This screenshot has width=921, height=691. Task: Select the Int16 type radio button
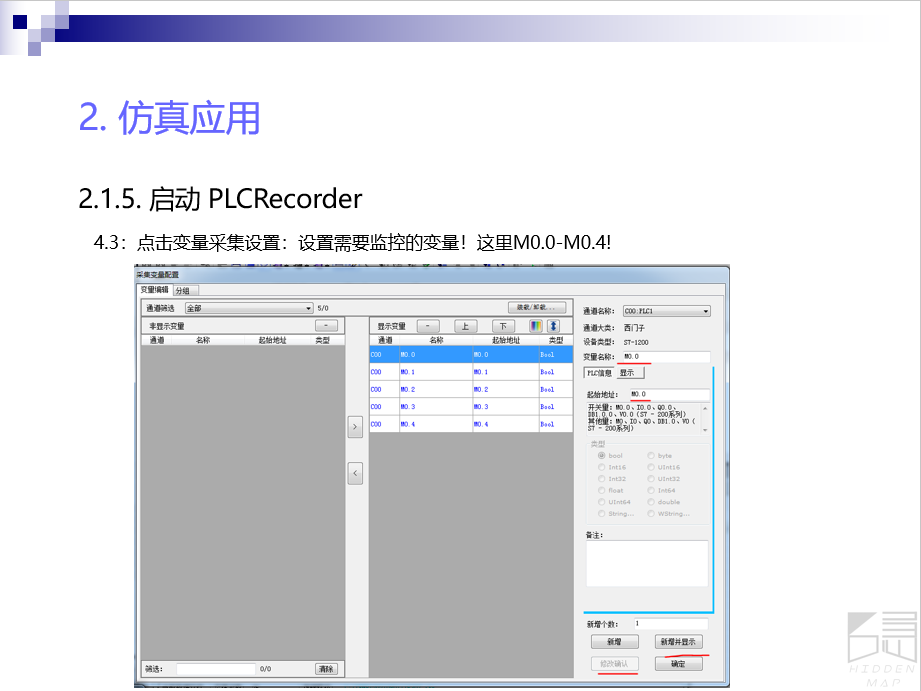[x=602, y=467]
